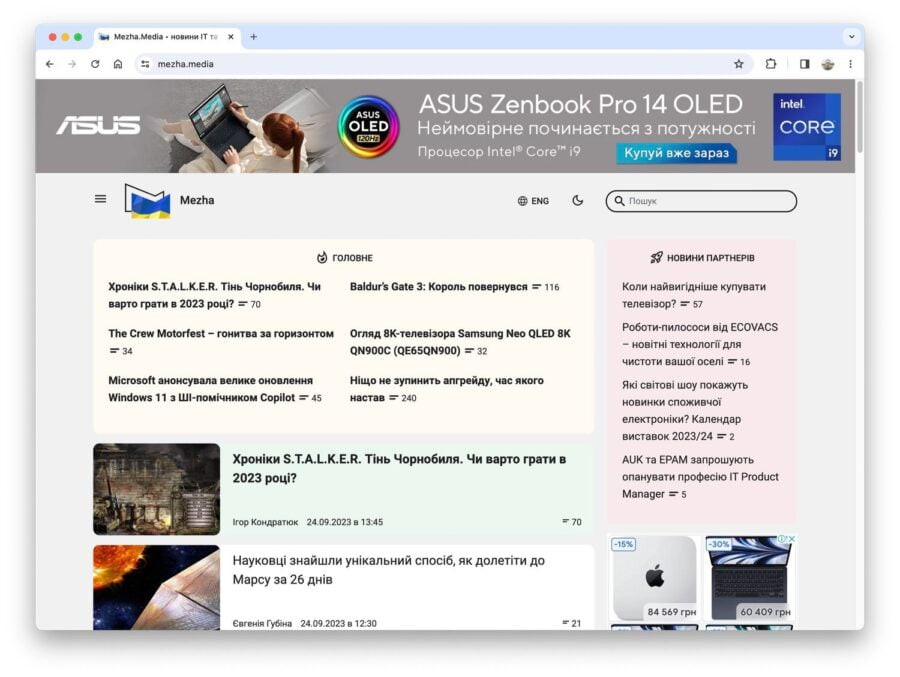Viewport: 900px width, 677px height.
Task: Click the magnifier icon in search box
Action: (619, 201)
